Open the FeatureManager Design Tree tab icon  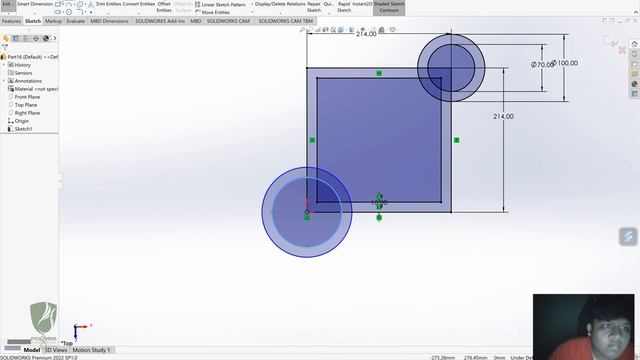point(6,38)
